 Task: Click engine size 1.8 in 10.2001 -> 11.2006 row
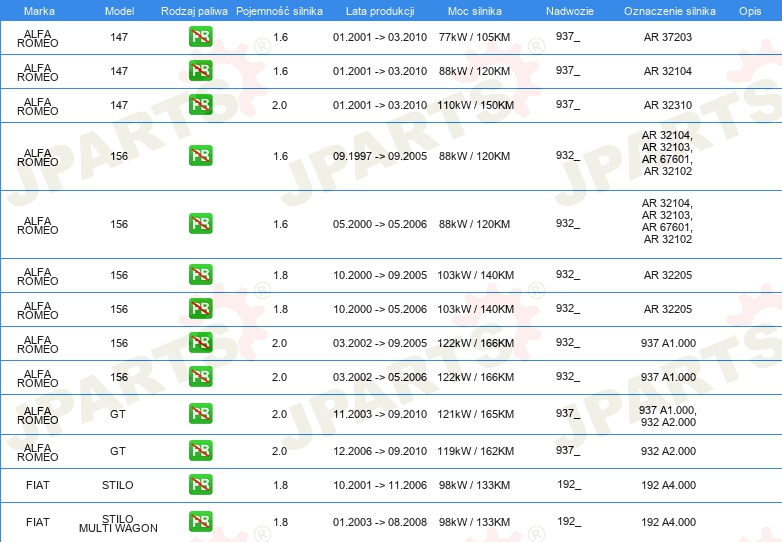[280, 485]
